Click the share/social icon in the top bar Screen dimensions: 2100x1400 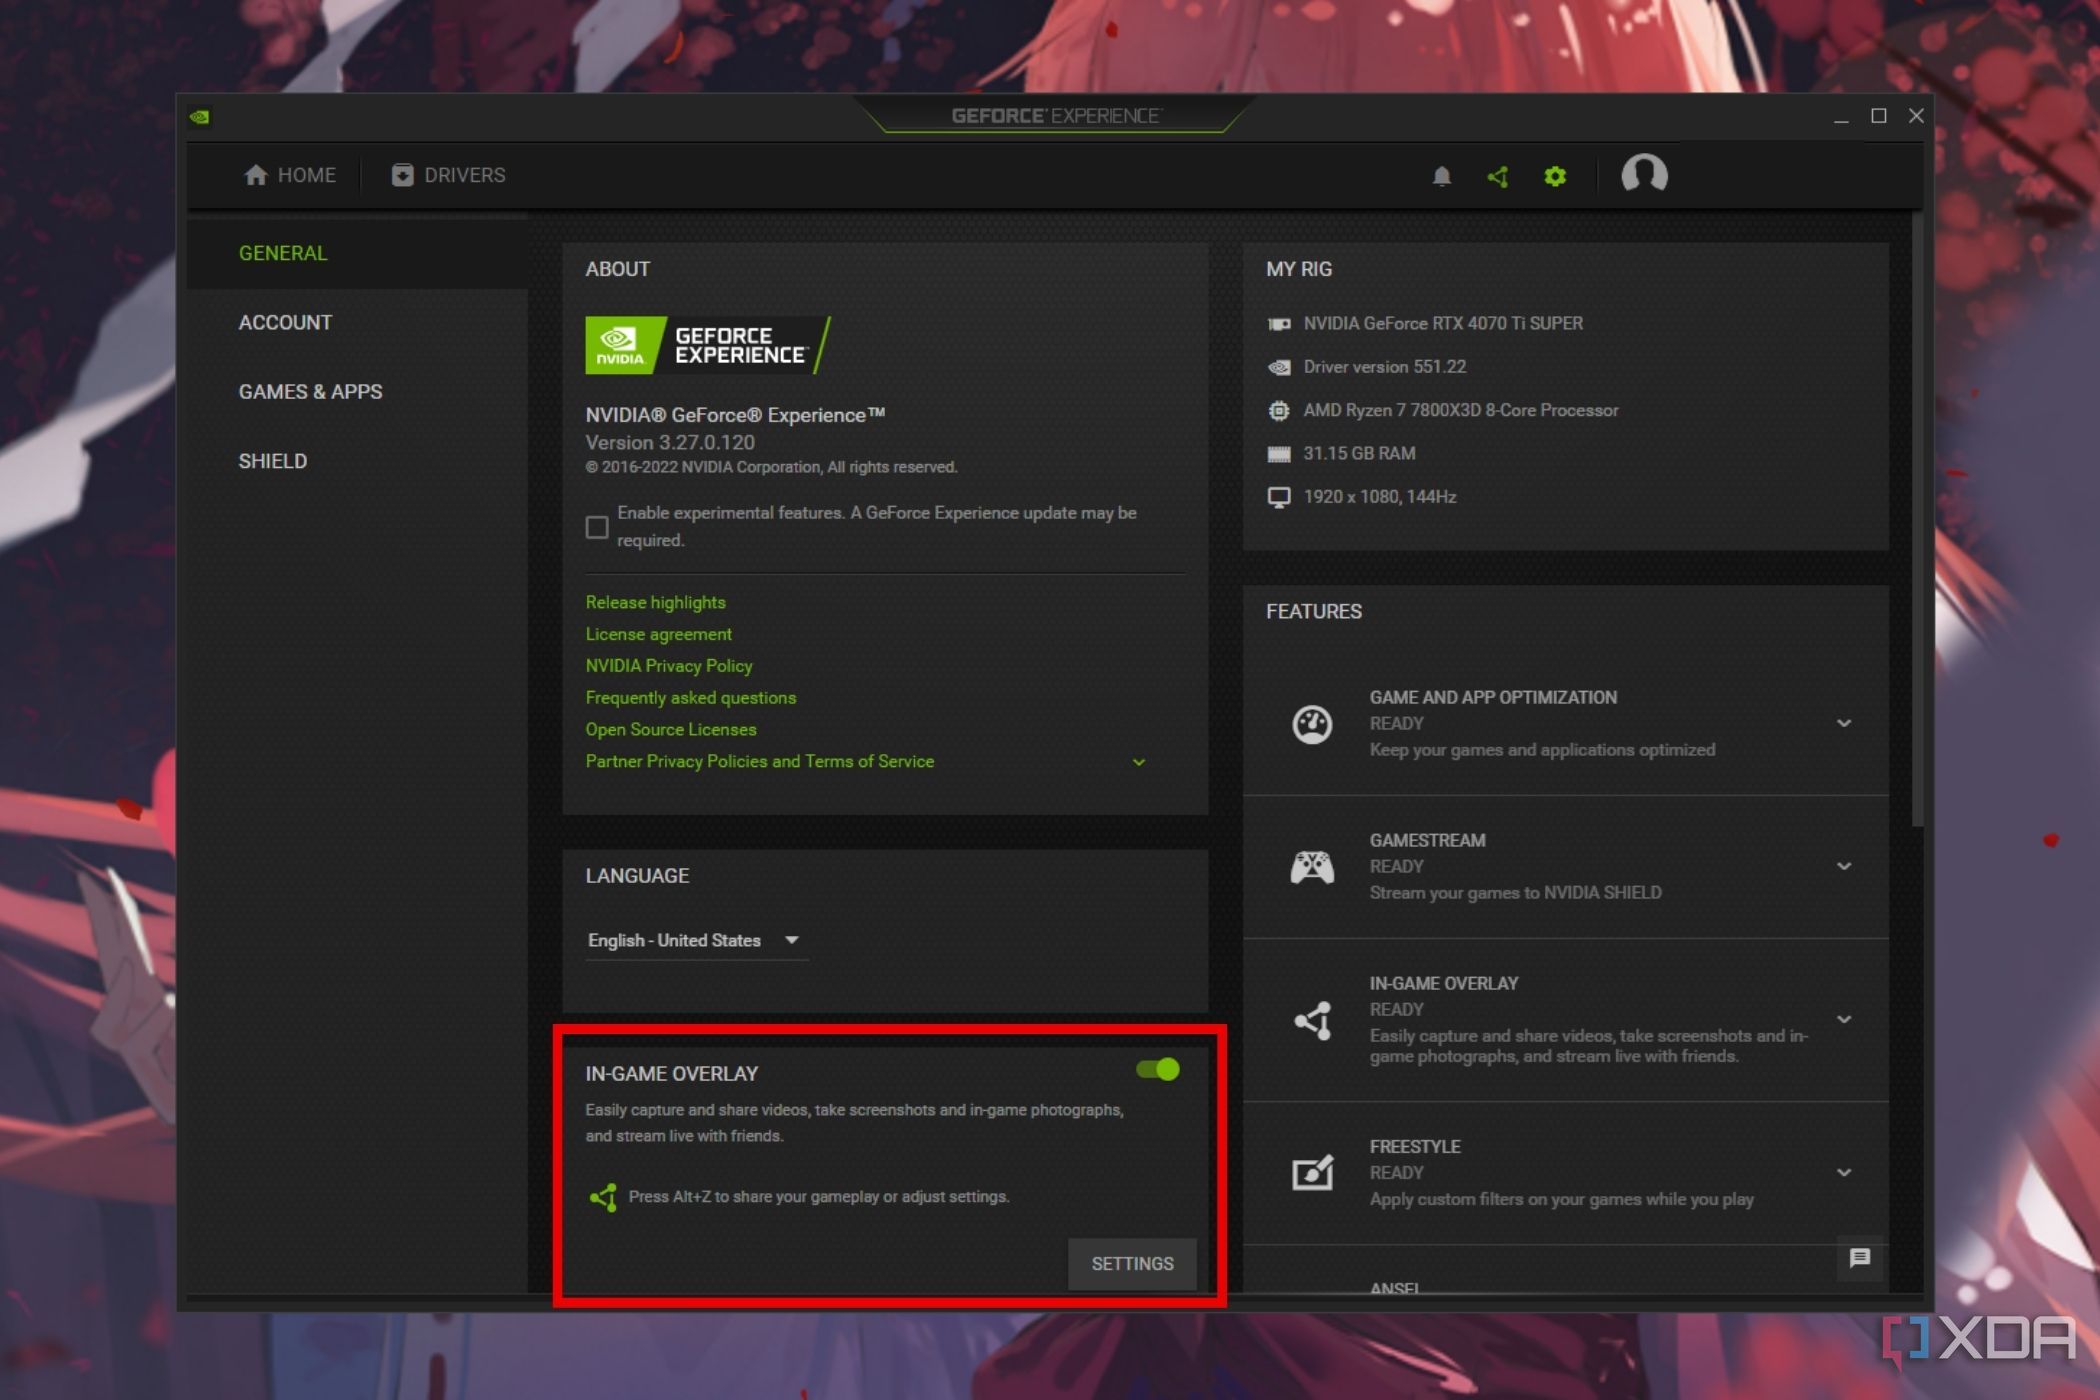tap(1497, 175)
